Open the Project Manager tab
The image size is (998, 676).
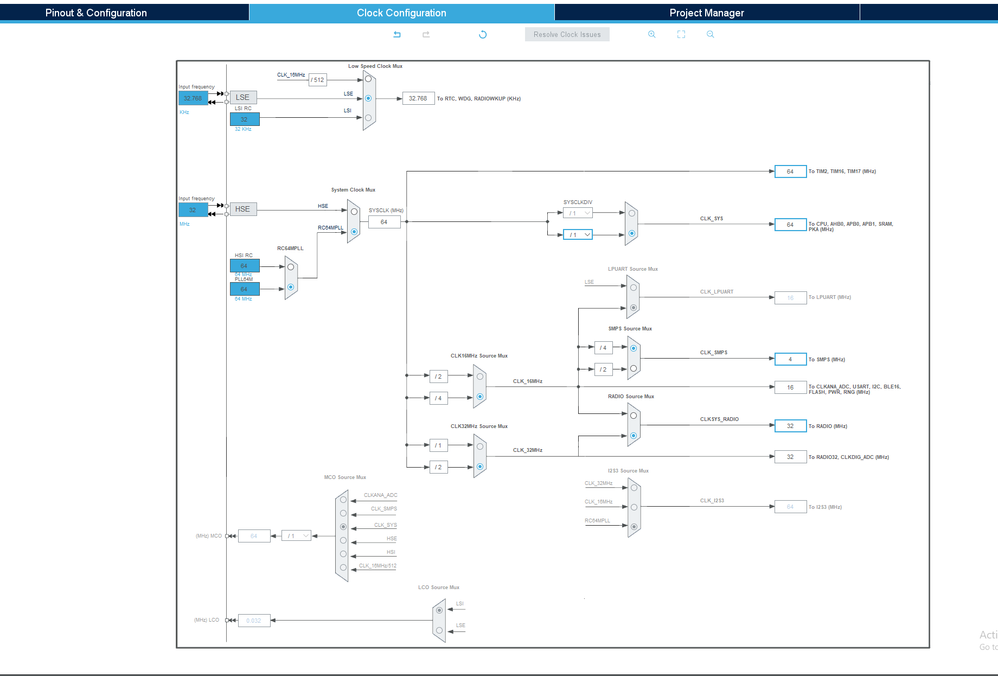706,13
